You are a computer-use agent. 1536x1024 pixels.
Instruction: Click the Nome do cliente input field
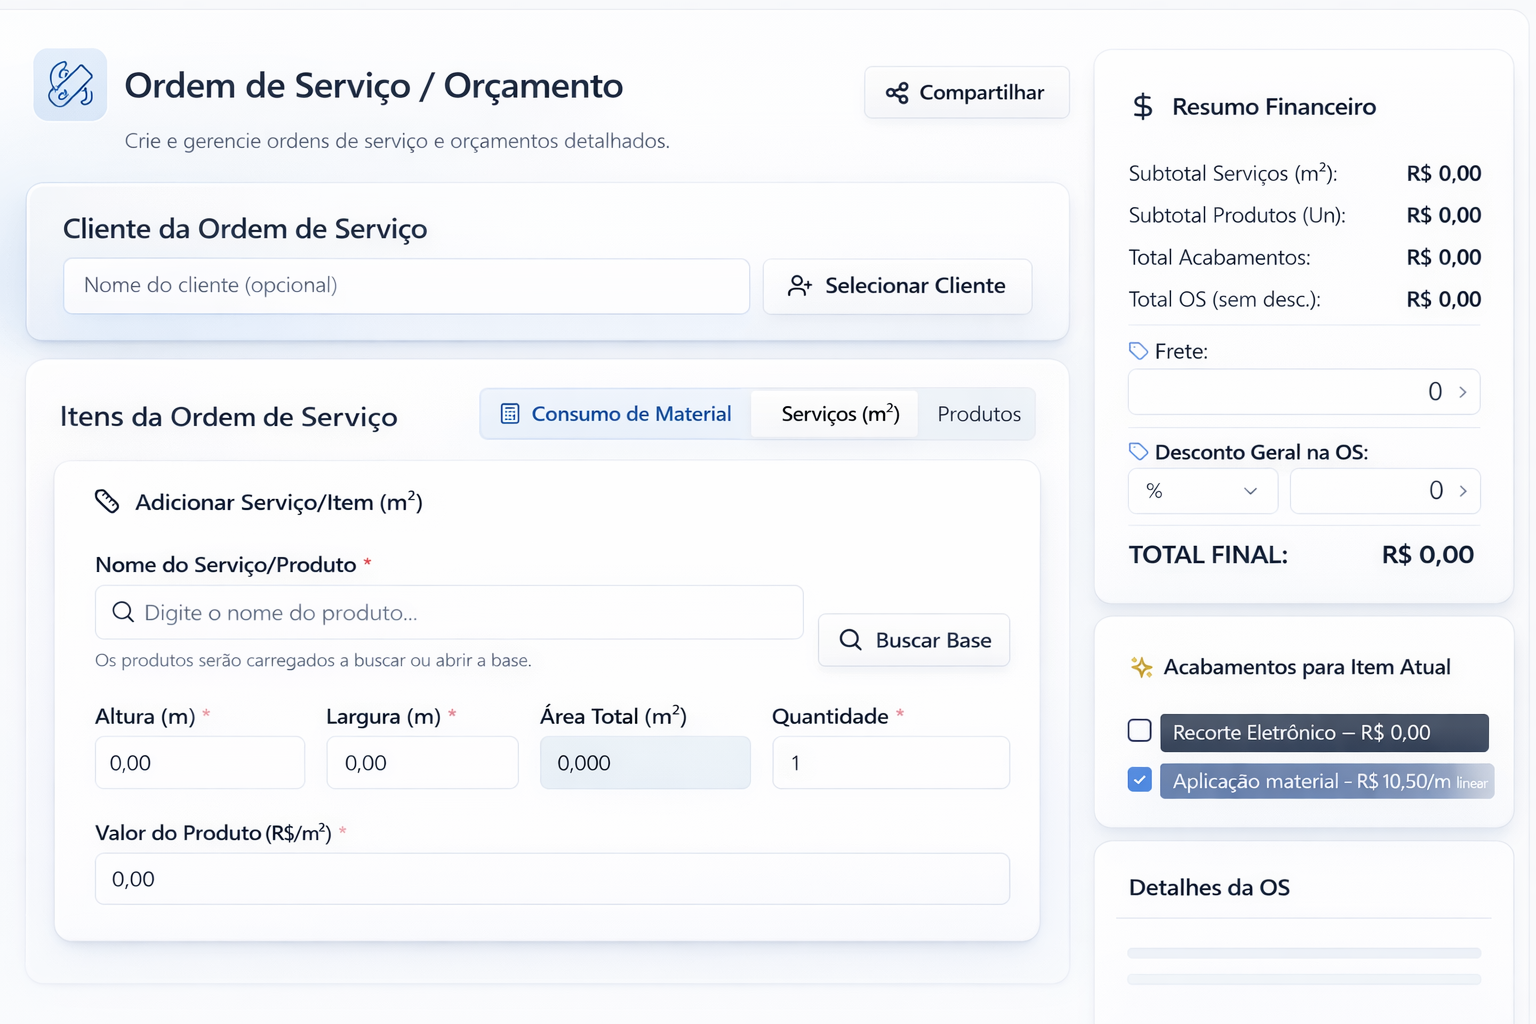(406, 286)
